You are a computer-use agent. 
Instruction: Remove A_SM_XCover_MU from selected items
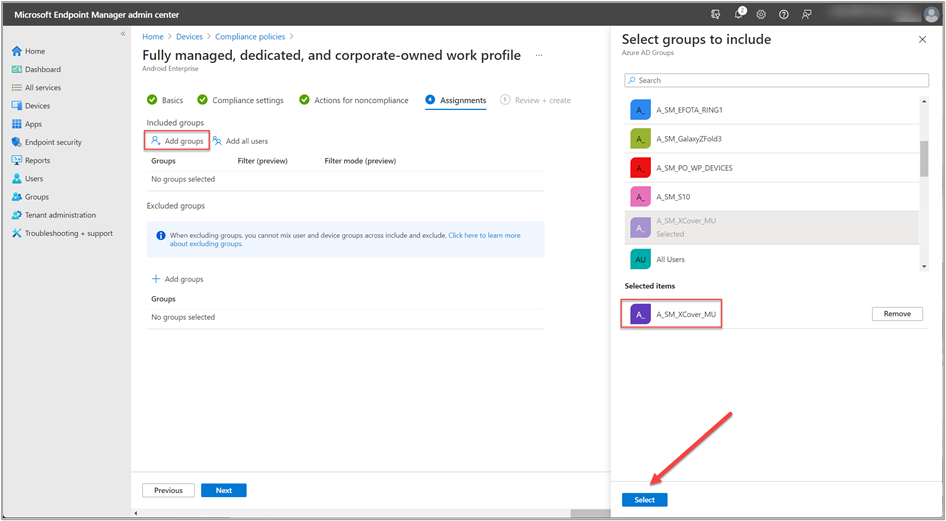tap(897, 314)
